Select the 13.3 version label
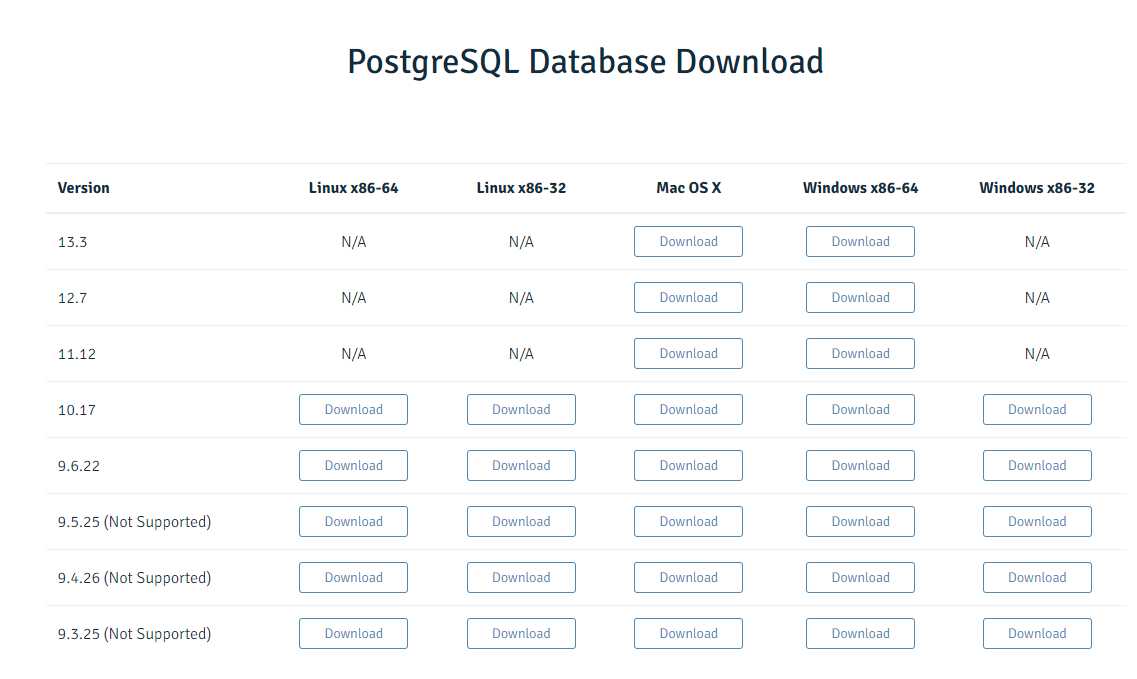Image resolution: width=1137 pixels, height=679 pixels. (73, 242)
